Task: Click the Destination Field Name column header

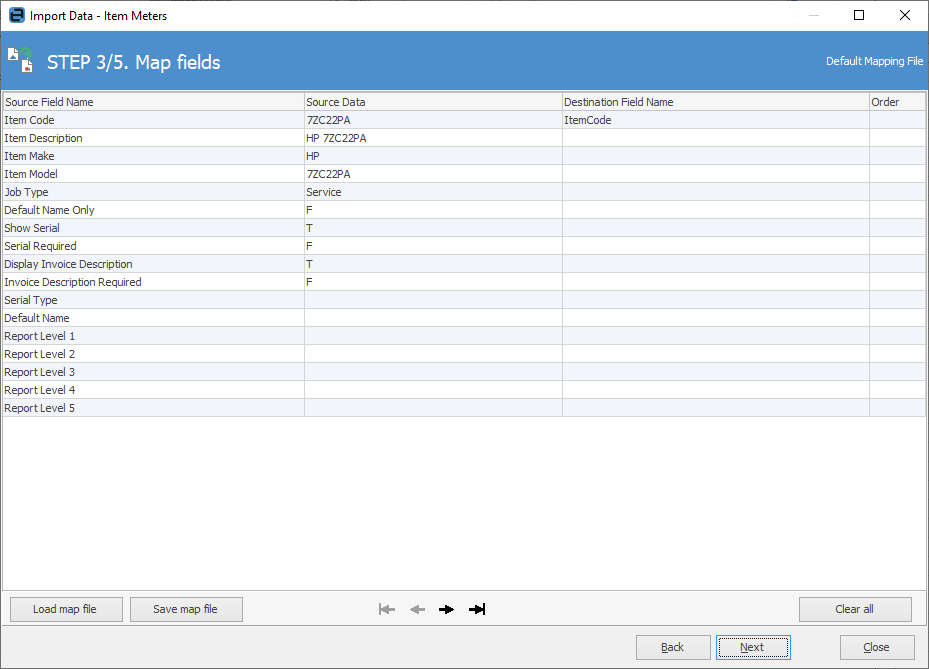Action: point(714,102)
